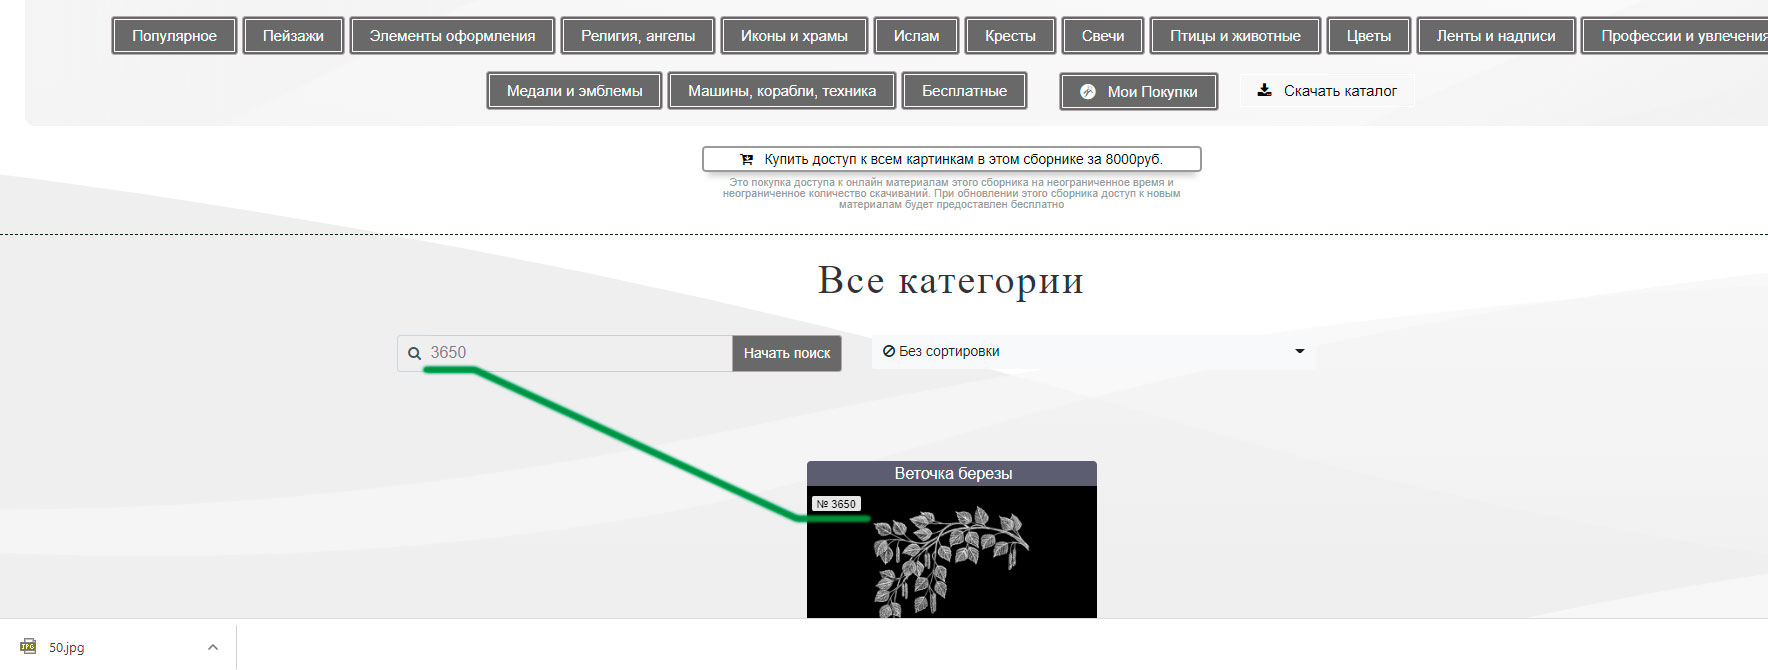The height and width of the screenshot is (670, 1768).
Task: Open the Медали и эмблемы category
Action: (575, 91)
